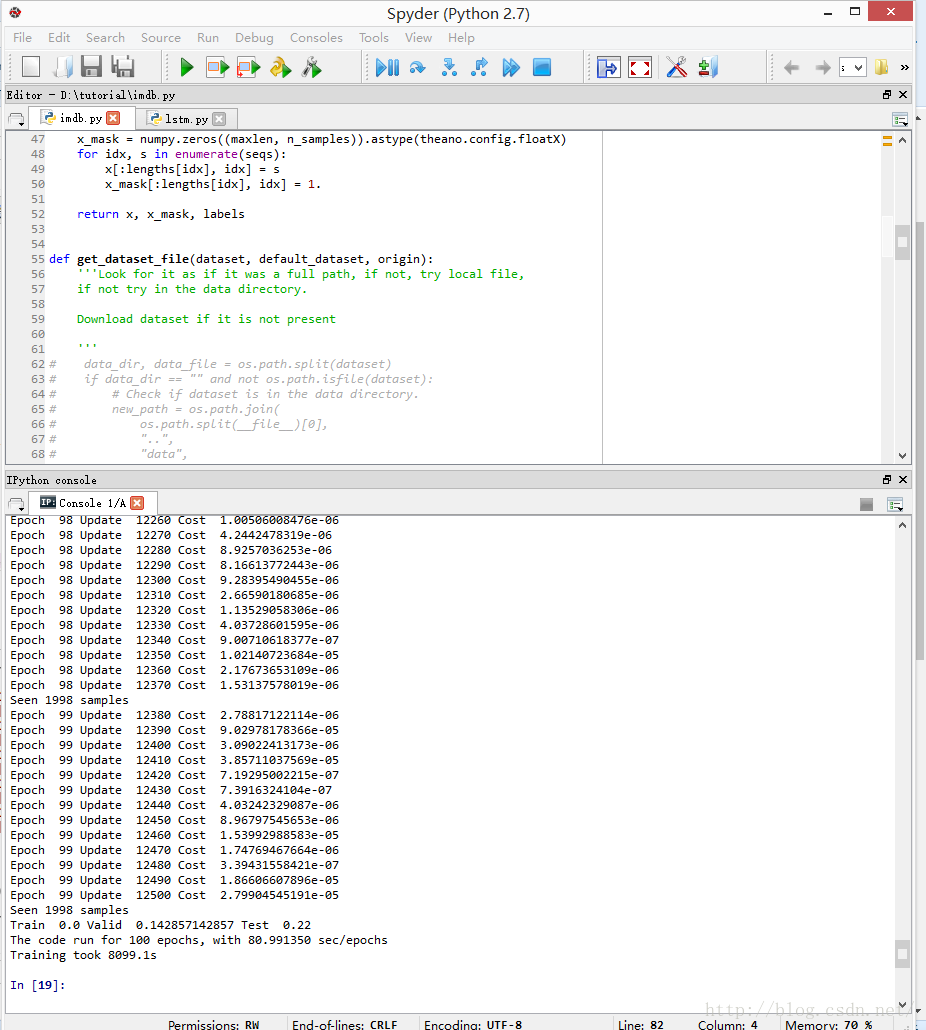Image resolution: width=926 pixels, height=1030 pixels.
Task: Open Preferences with the tools icon
Action: pyautogui.click(x=676, y=67)
